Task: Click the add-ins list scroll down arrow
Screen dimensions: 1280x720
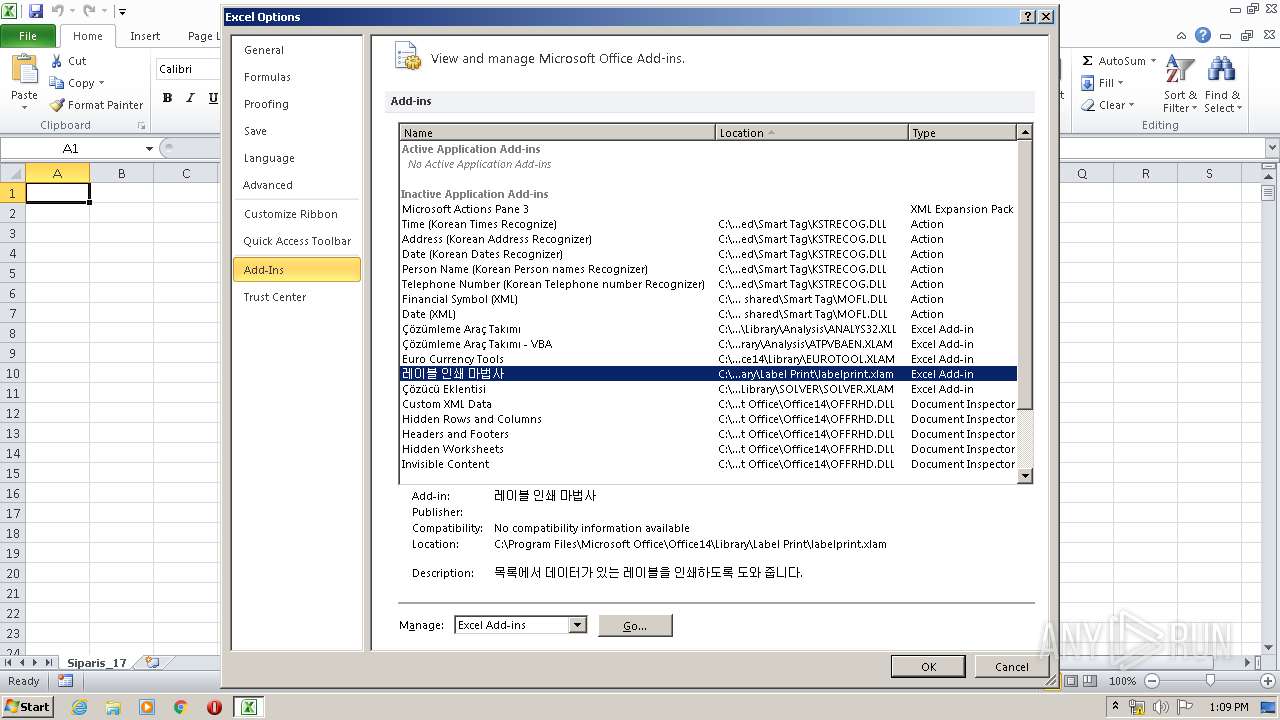Action: click(x=1024, y=476)
